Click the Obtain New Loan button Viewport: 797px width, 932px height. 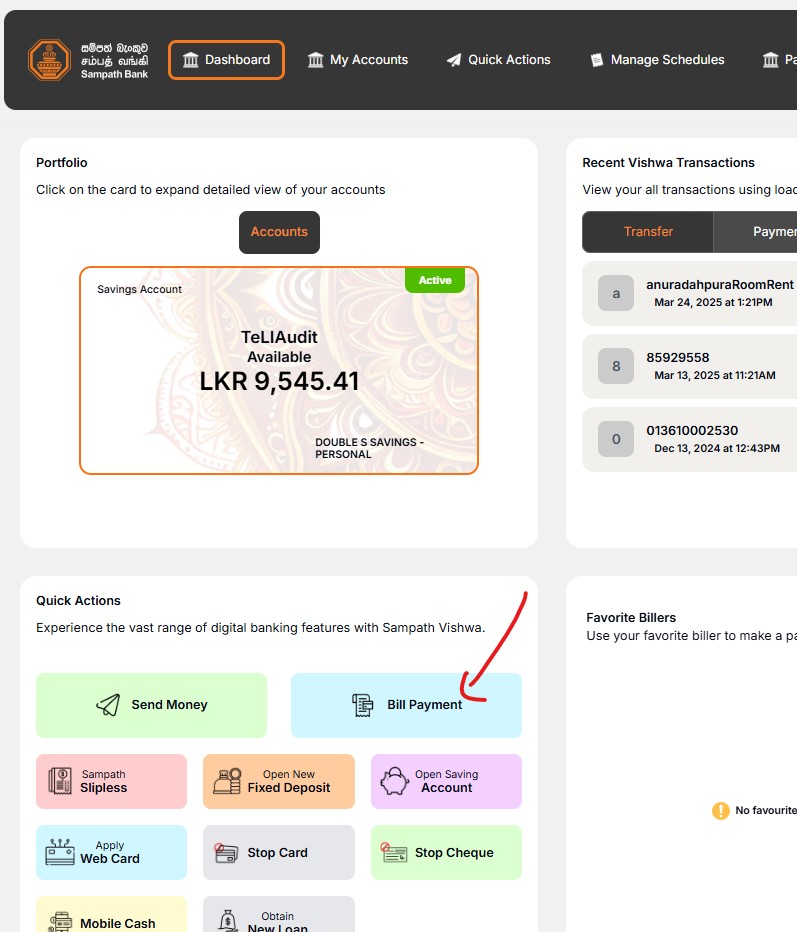tap(278, 918)
